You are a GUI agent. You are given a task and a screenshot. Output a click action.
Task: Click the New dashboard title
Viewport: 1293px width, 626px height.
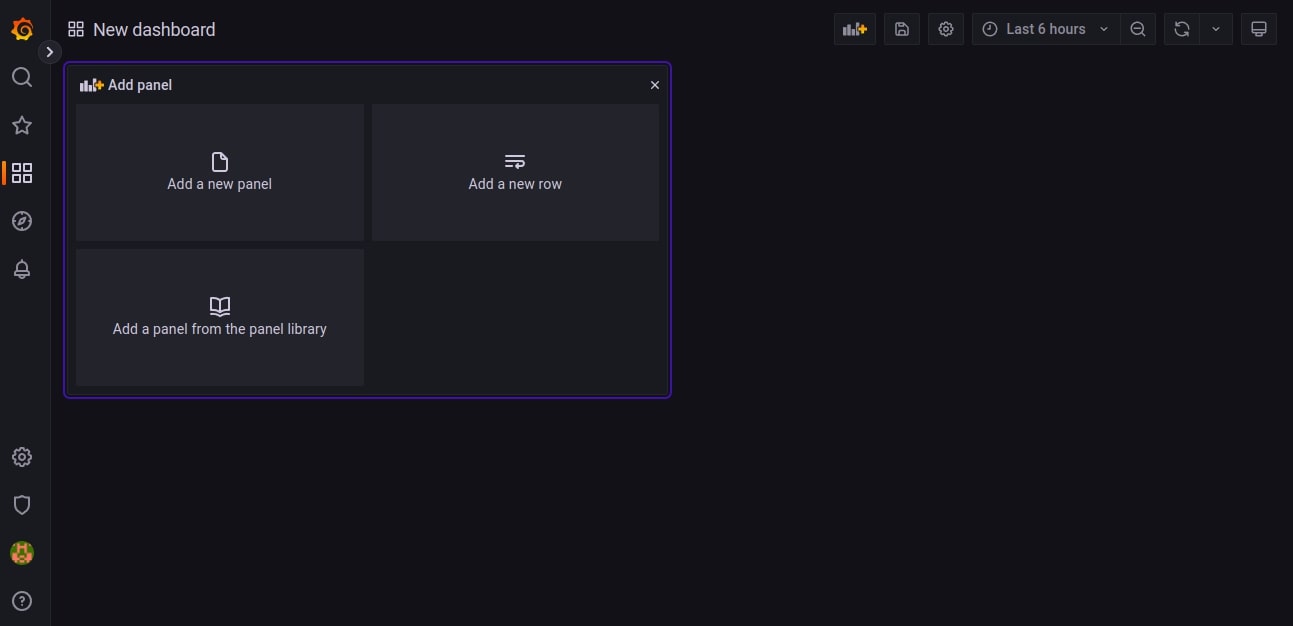click(154, 30)
